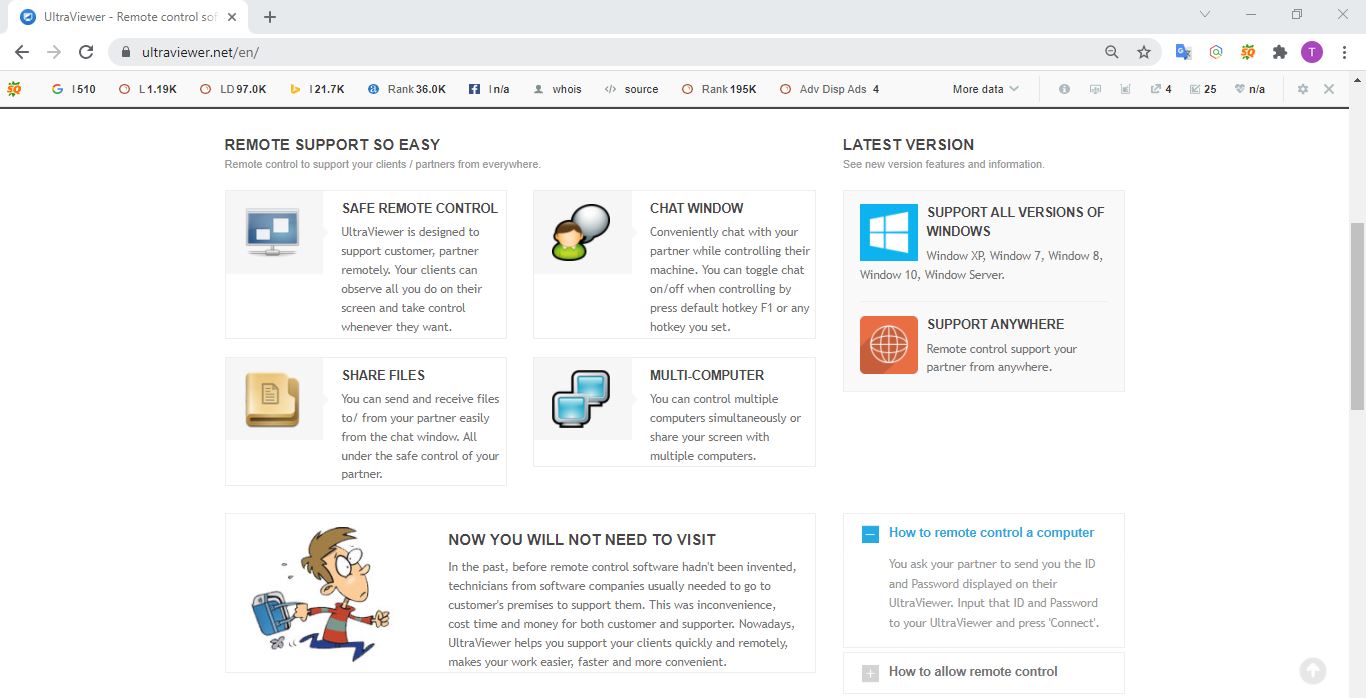Reload the UltraViewer page
The image size is (1366, 698).
pos(86,52)
